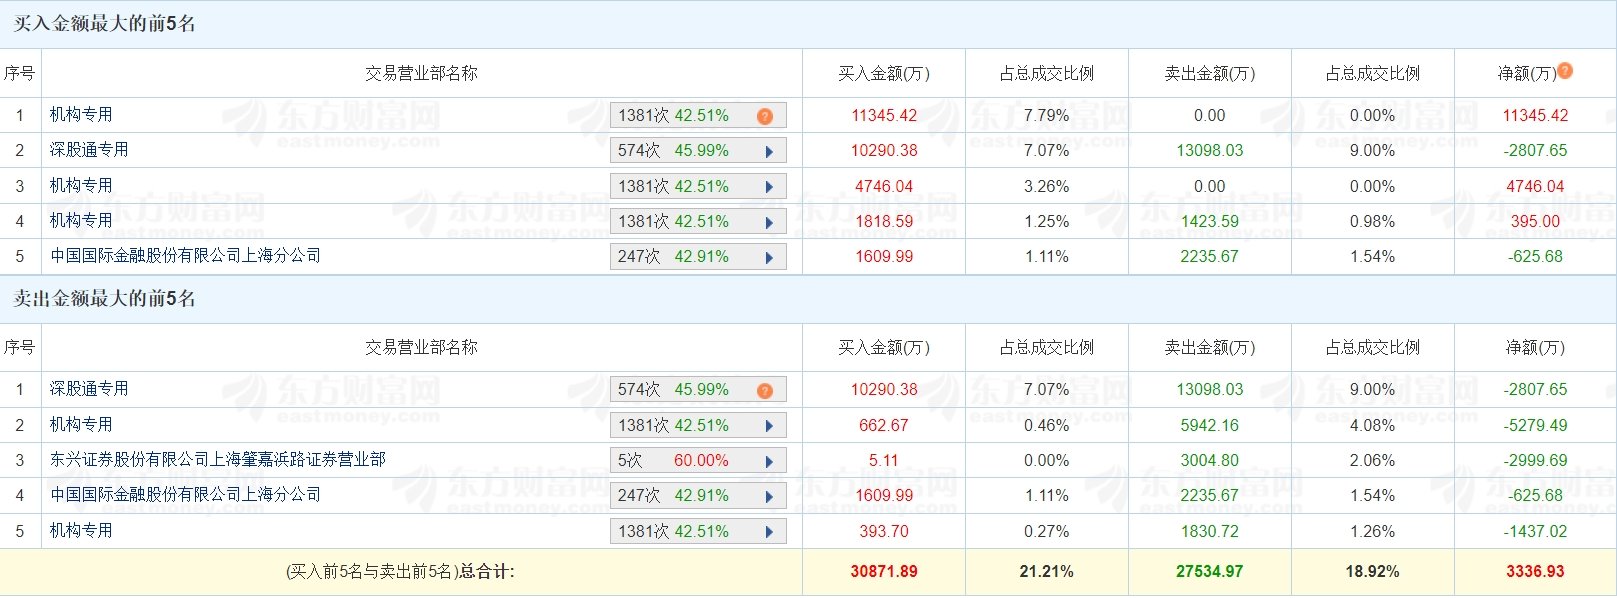Click the 1423.59 sell amount cell
Screen dimensions: 1617x598
pyautogui.click(x=1210, y=221)
